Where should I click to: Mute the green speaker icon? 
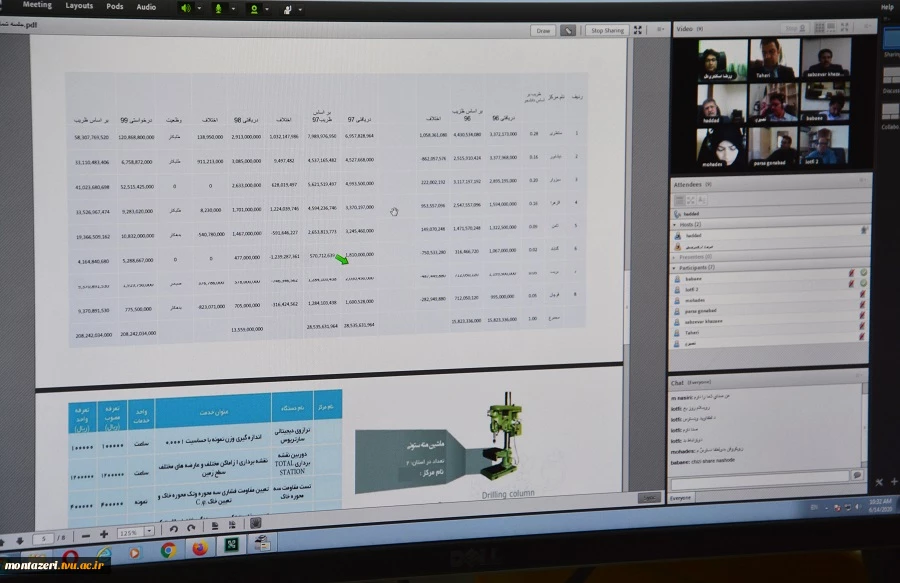pos(186,8)
